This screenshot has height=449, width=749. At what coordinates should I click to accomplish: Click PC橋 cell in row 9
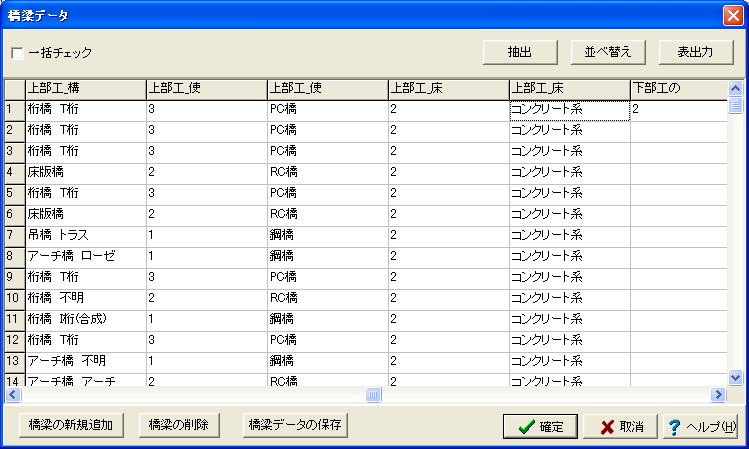coord(328,278)
